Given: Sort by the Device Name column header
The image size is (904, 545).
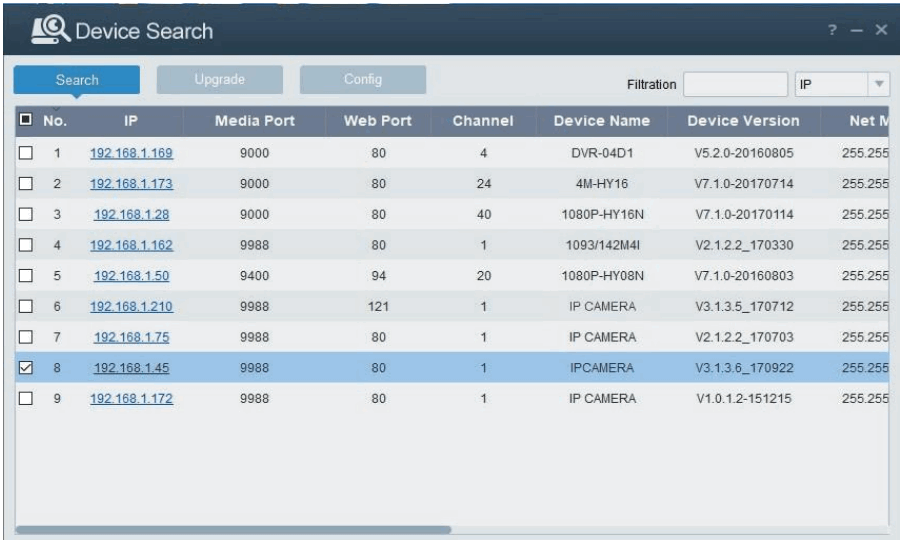Looking at the screenshot, I should pyautogui.click(x=601, y=121).
